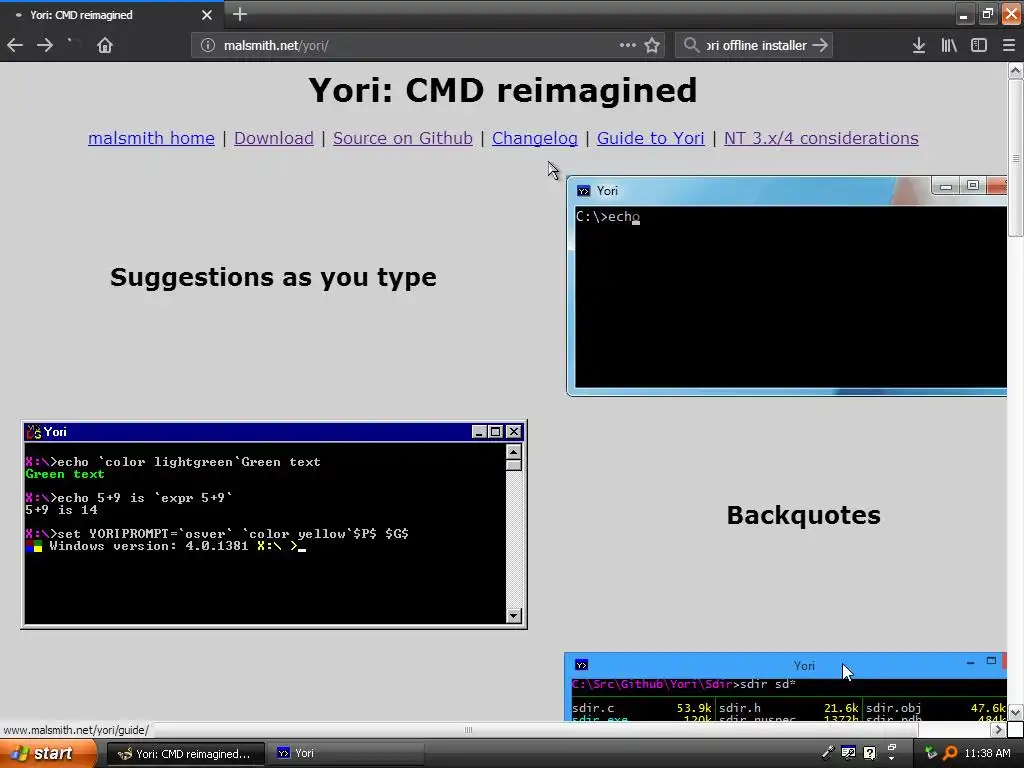Open the Downloads toolbar icon

tap(918, 45)
